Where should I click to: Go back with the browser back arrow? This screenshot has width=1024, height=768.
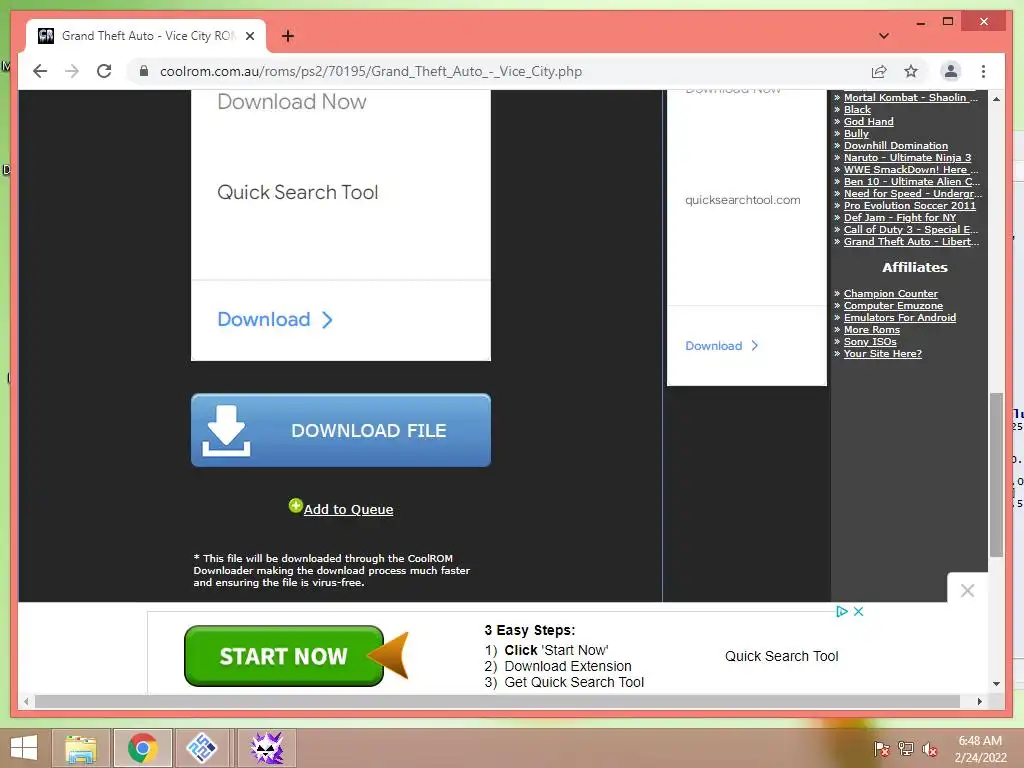point(40,71)
